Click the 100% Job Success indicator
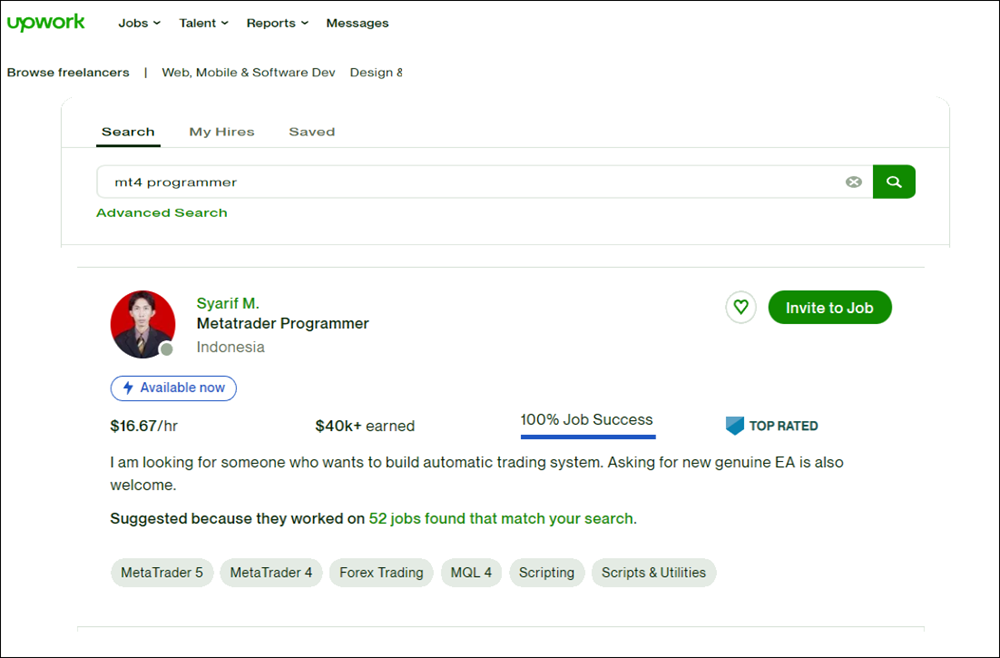The width and height of the screenshot is (1000, 658). point(587,423)
